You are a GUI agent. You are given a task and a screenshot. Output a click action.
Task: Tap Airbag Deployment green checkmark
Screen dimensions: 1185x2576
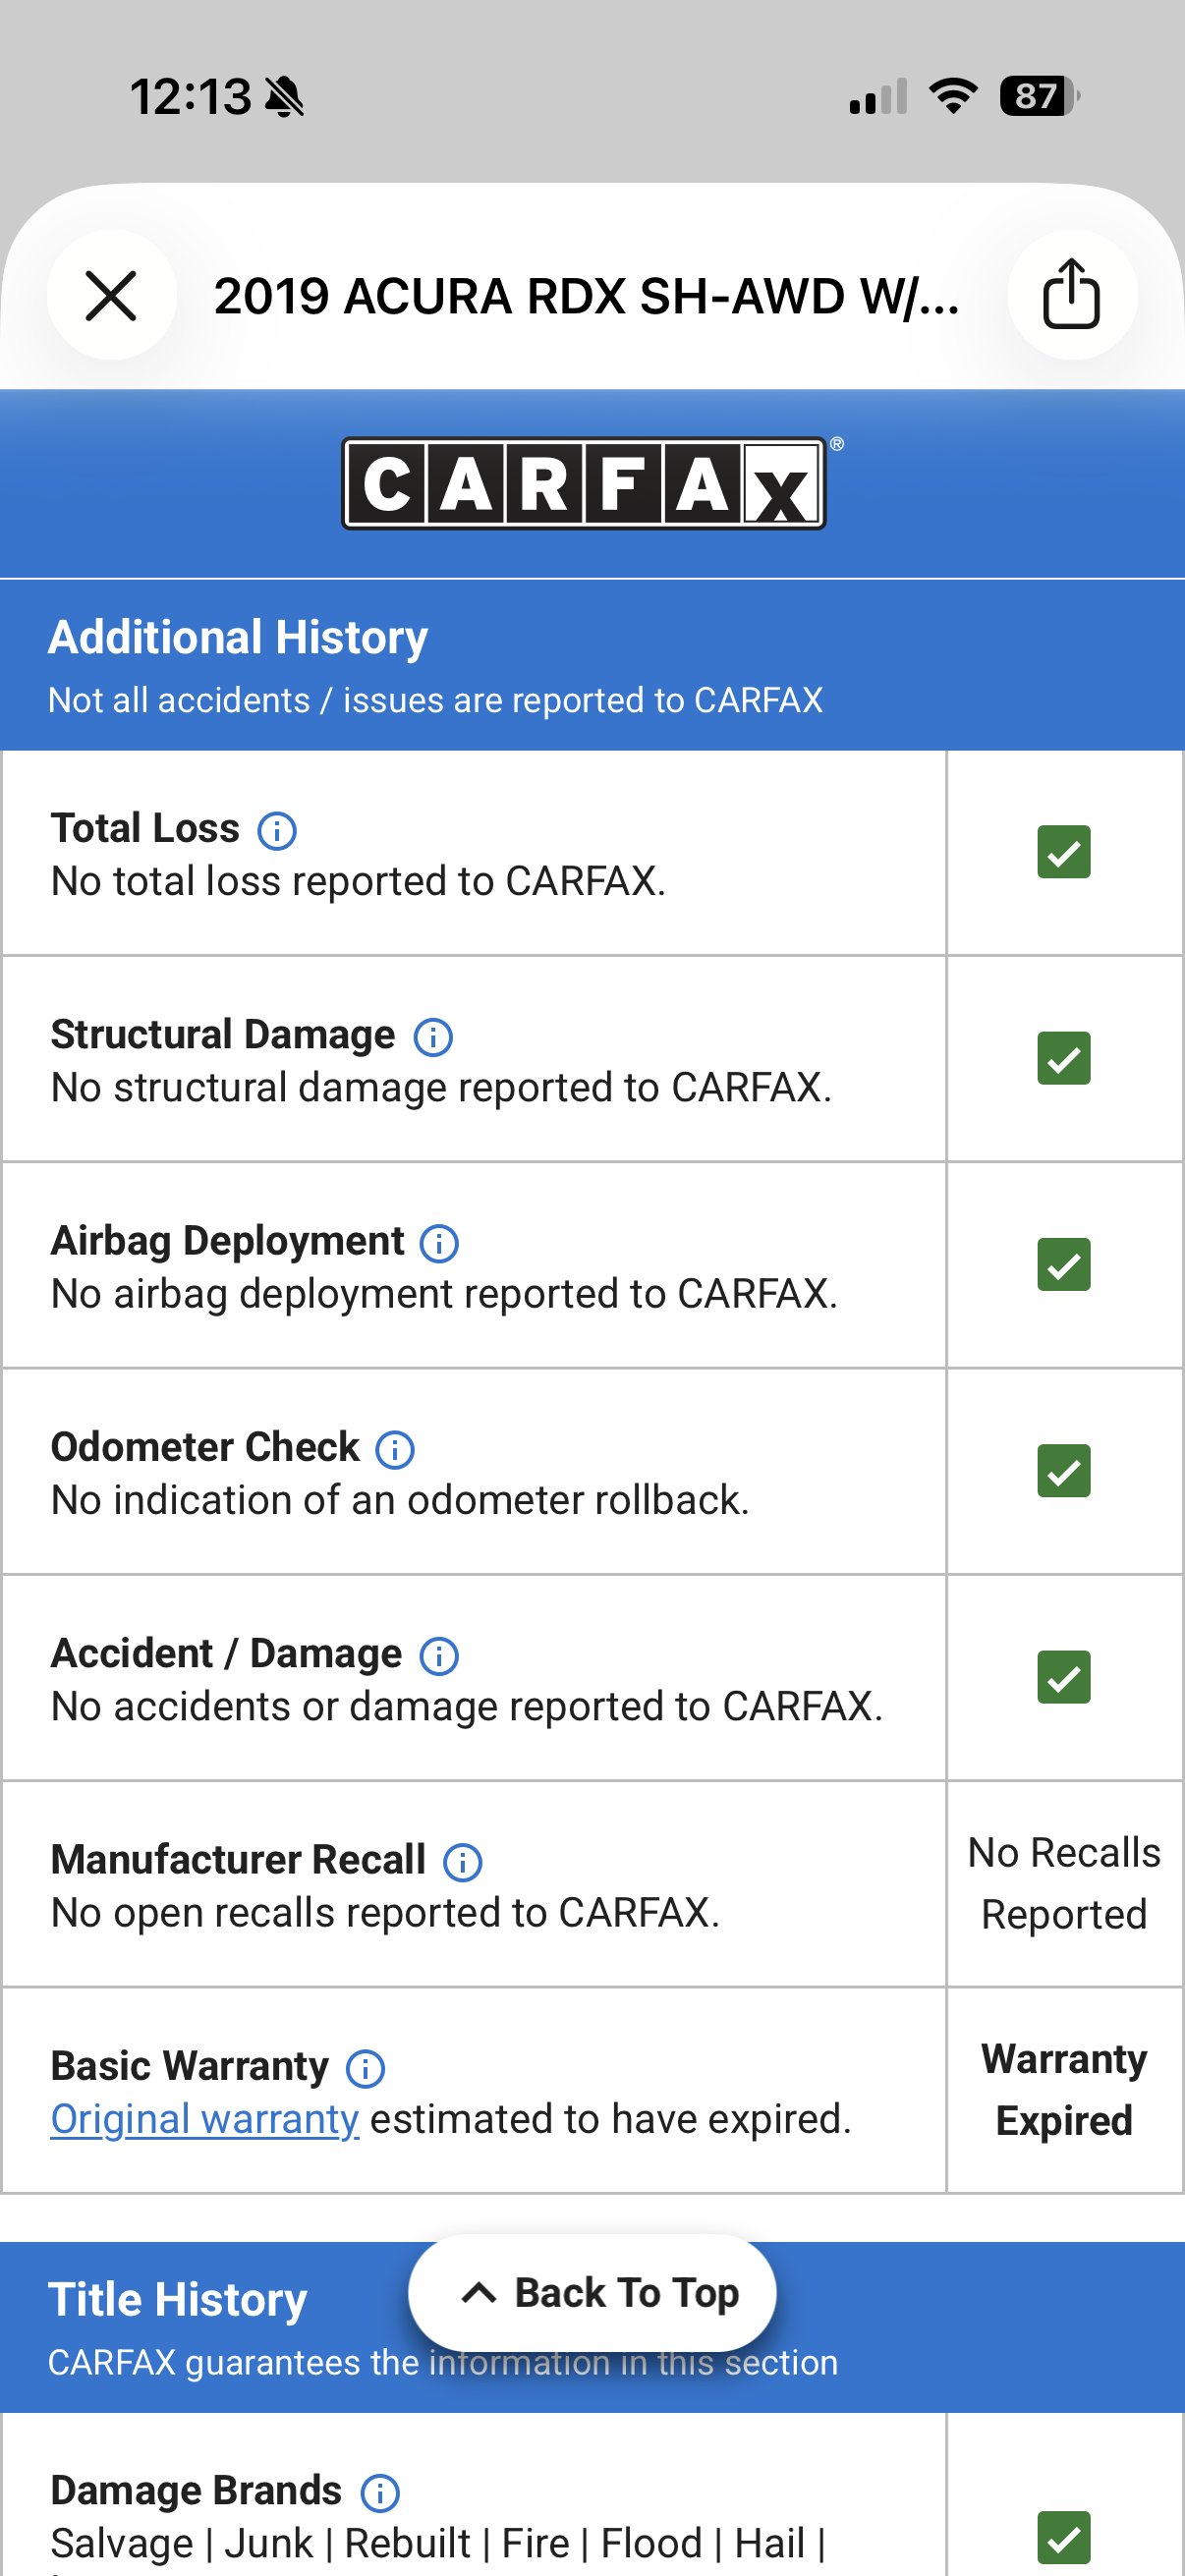point(1063,1265)
